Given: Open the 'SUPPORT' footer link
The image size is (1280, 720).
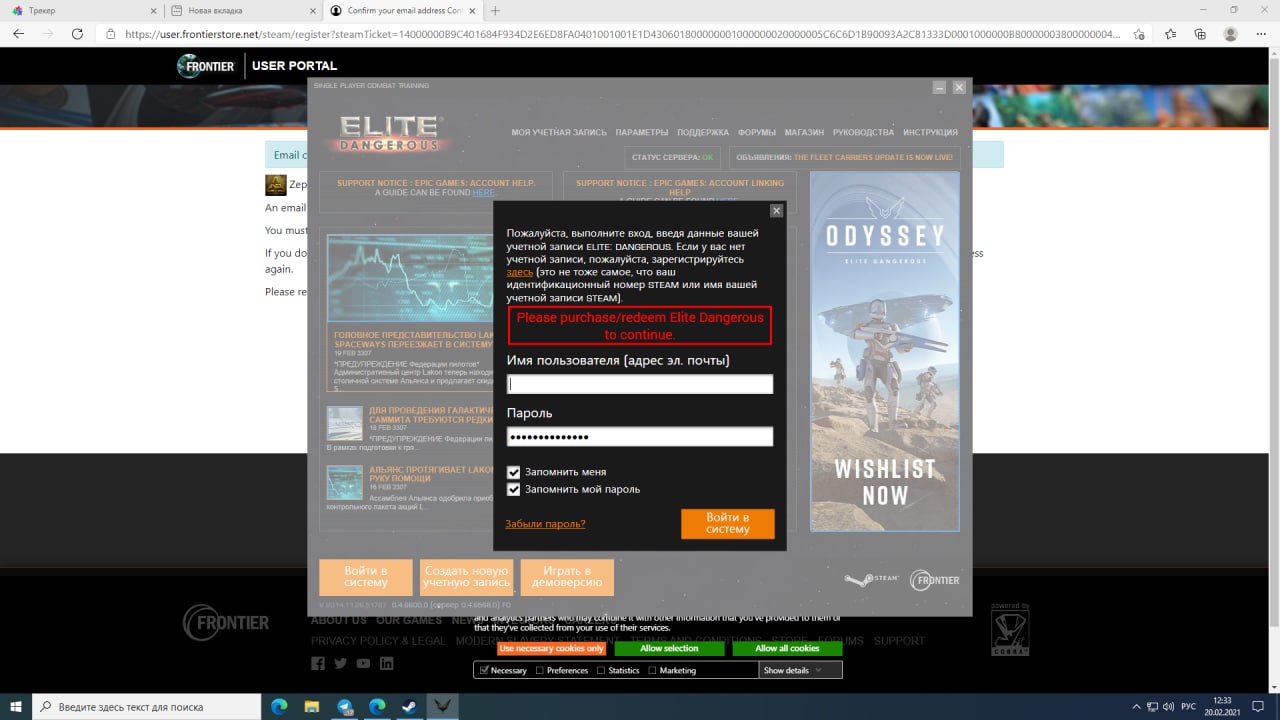Looking at the screenshot, I should pyautogui.click(x=899, y=641).
